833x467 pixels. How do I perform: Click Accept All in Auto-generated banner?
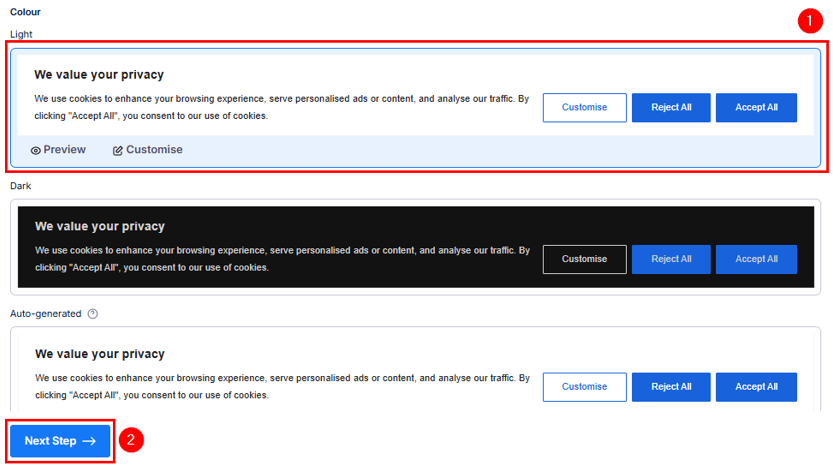[x=756, y=387]
